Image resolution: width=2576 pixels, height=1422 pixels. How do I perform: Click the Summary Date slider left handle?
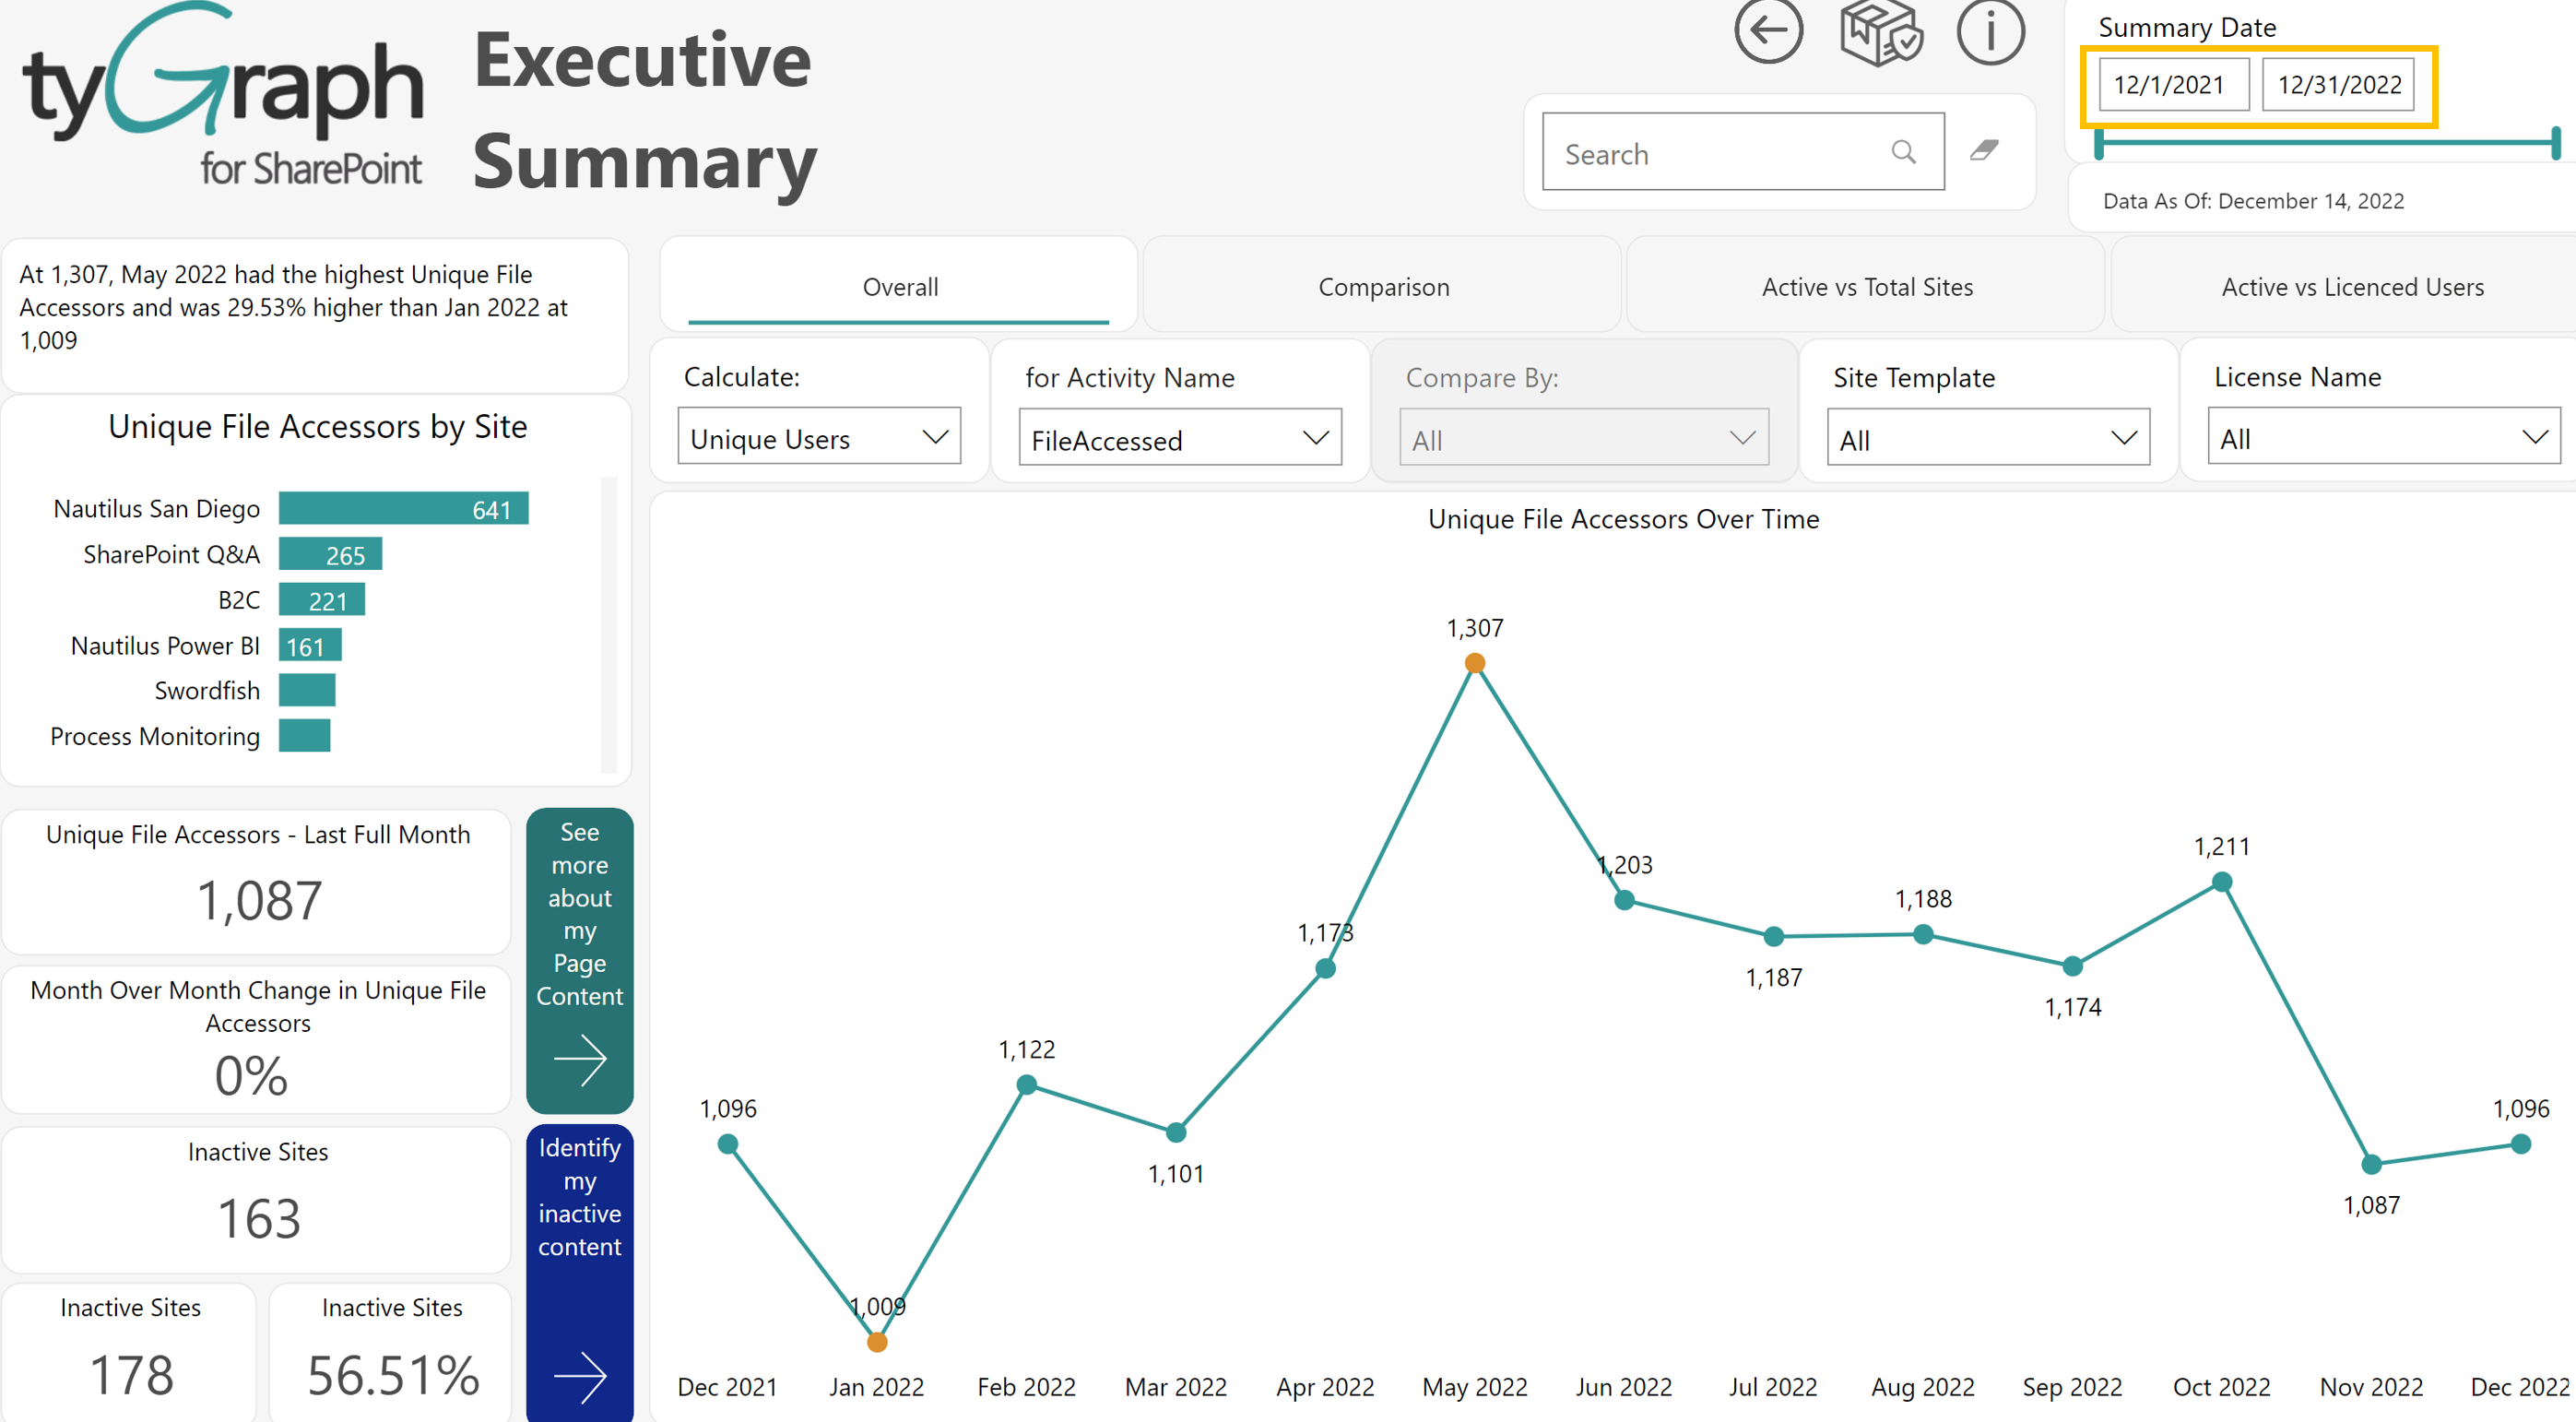pos(2099,143)
